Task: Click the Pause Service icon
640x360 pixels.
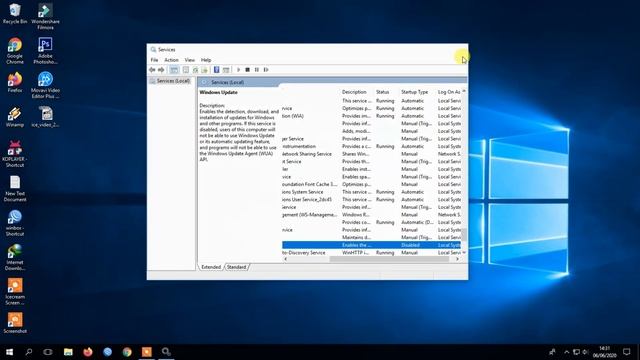Action: (x=257, y=70)
